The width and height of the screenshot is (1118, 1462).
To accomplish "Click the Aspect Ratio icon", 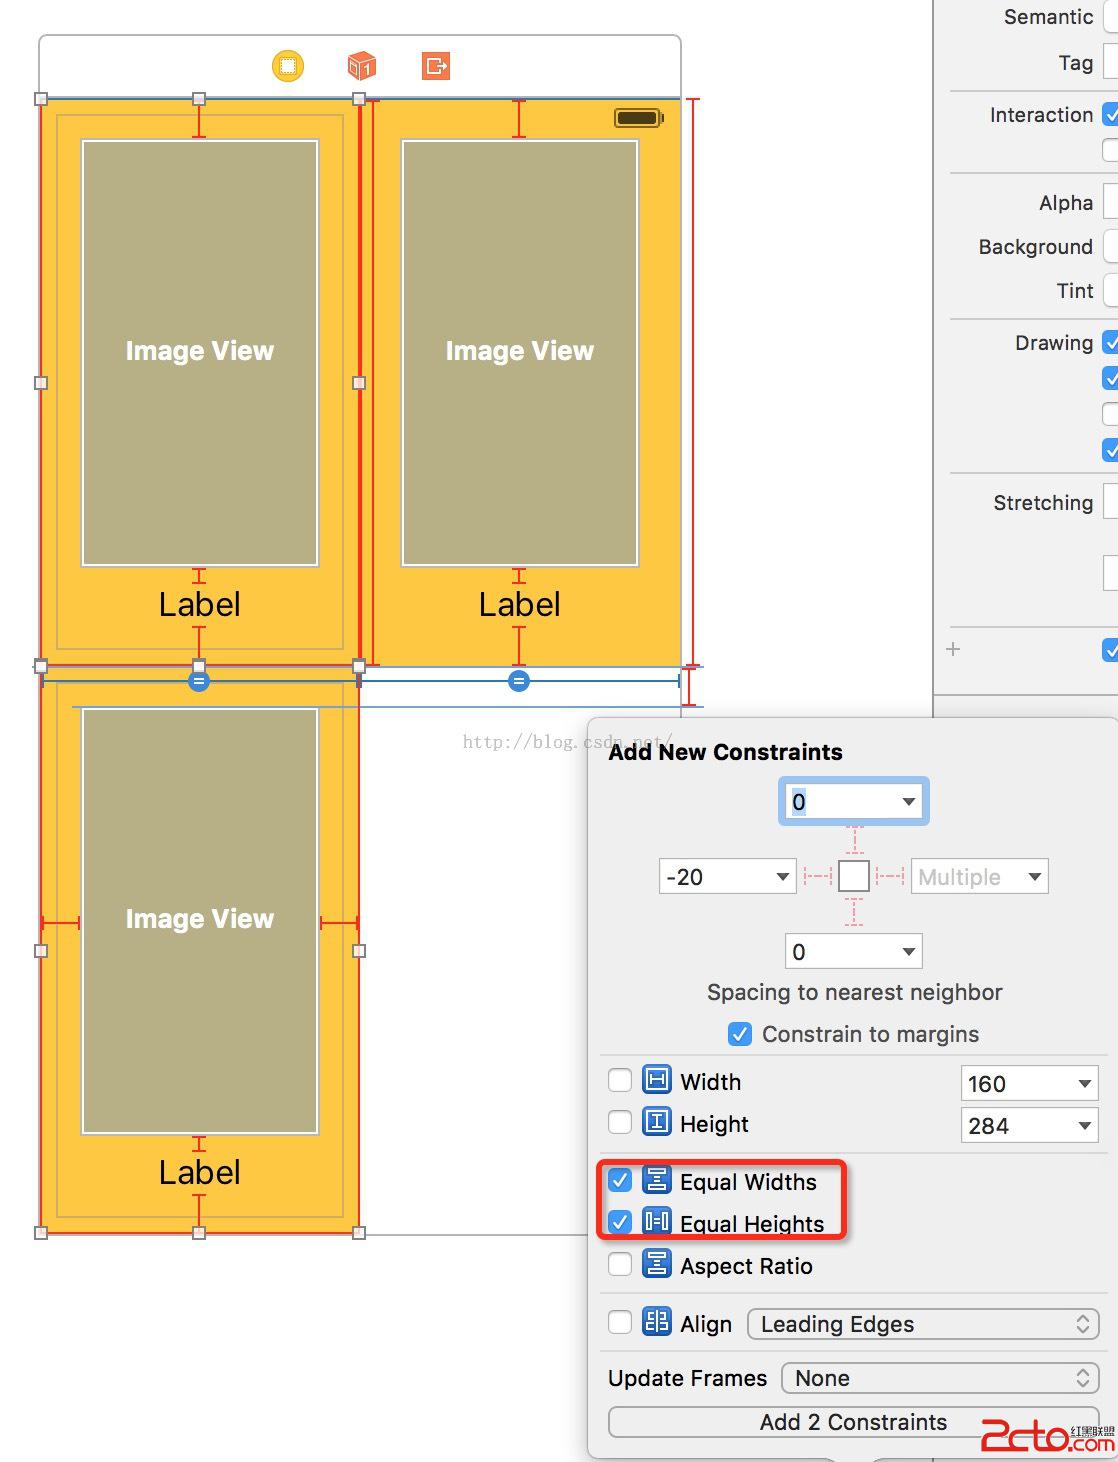I will tap(657, 1264).
